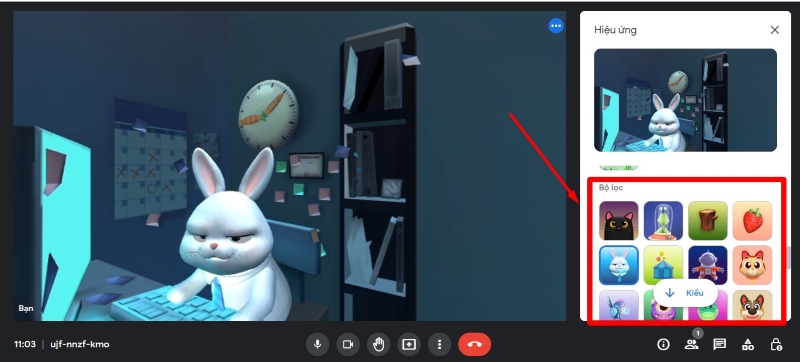Show the people participants list

(x=691, y=345)
